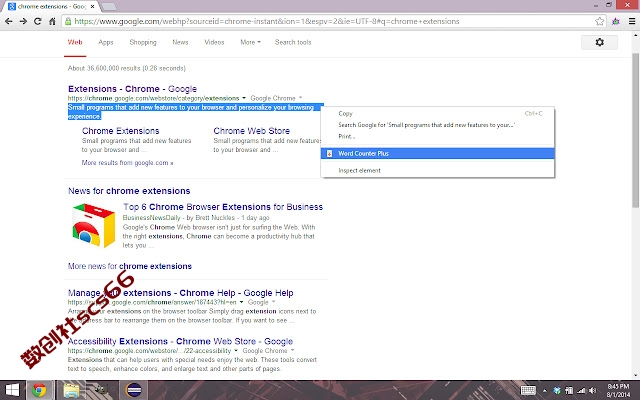Click the taskbar clock showing 8:45 PM

point(618,390)
